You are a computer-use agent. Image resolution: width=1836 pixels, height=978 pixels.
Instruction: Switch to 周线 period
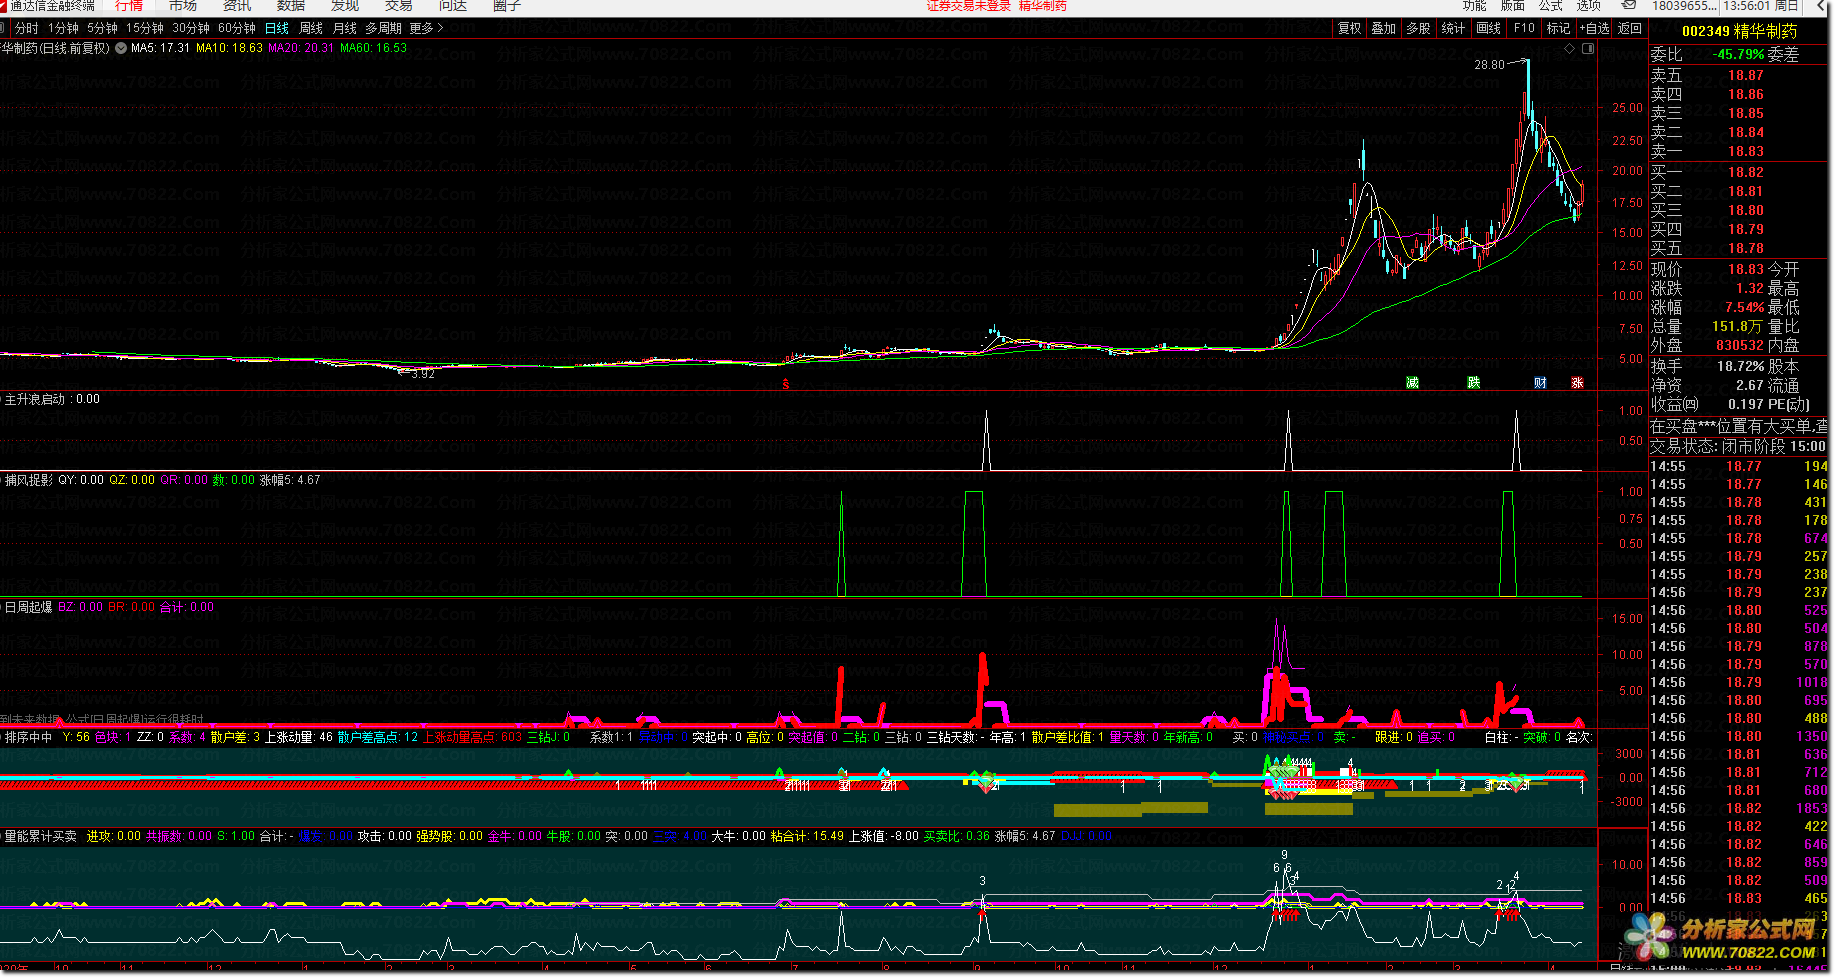coord(311,28)
